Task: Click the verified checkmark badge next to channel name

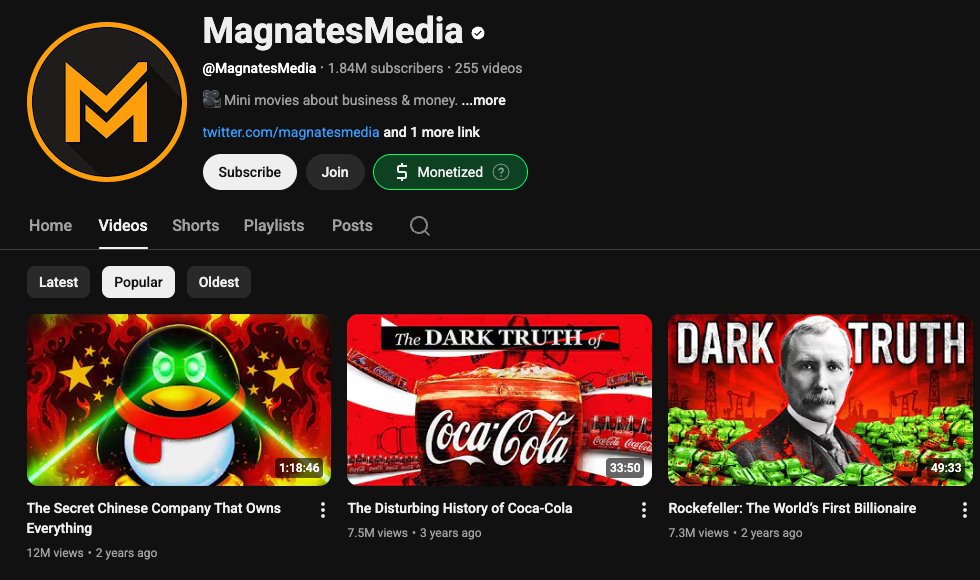Action: [478, 33]
